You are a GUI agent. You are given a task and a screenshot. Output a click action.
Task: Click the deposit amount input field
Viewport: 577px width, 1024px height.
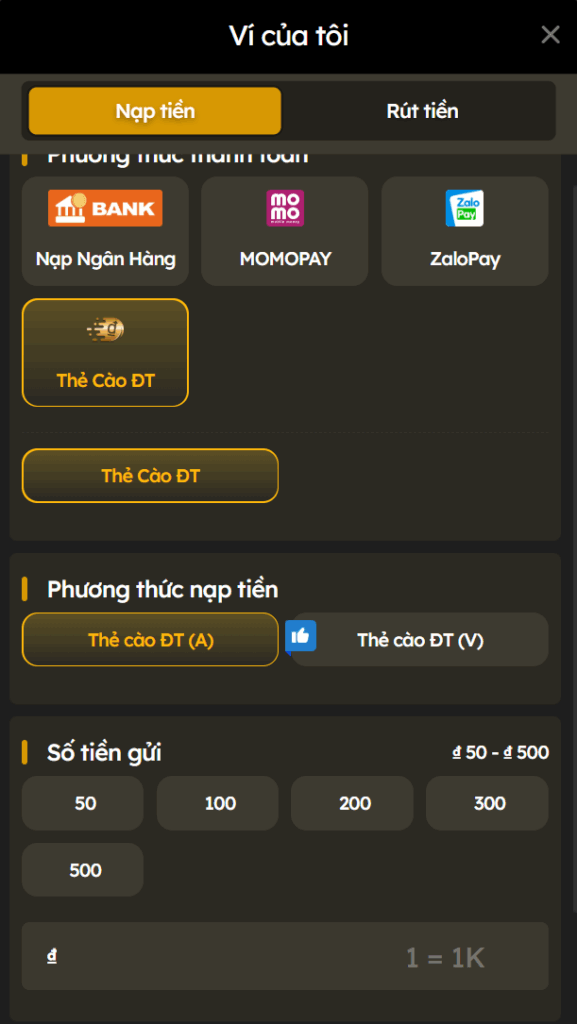coord(285,956)
